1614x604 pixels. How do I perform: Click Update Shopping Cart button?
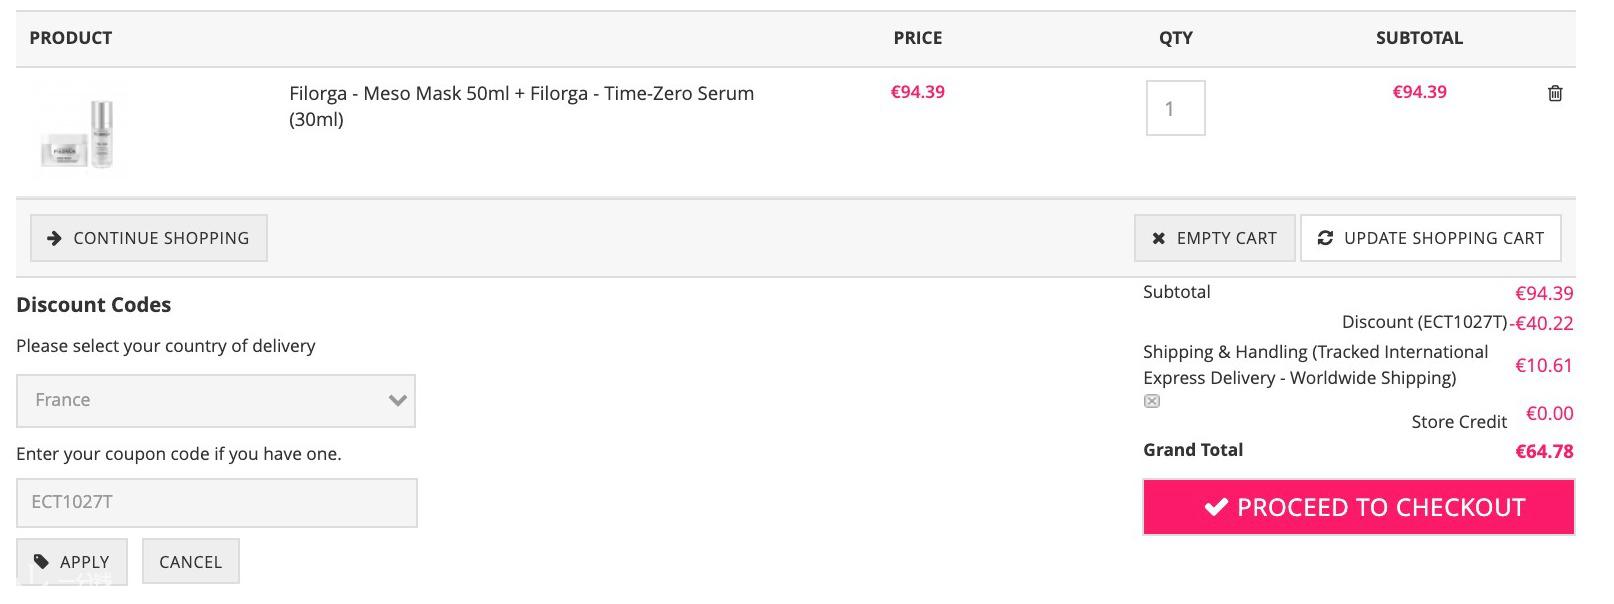coord(1430,238)
